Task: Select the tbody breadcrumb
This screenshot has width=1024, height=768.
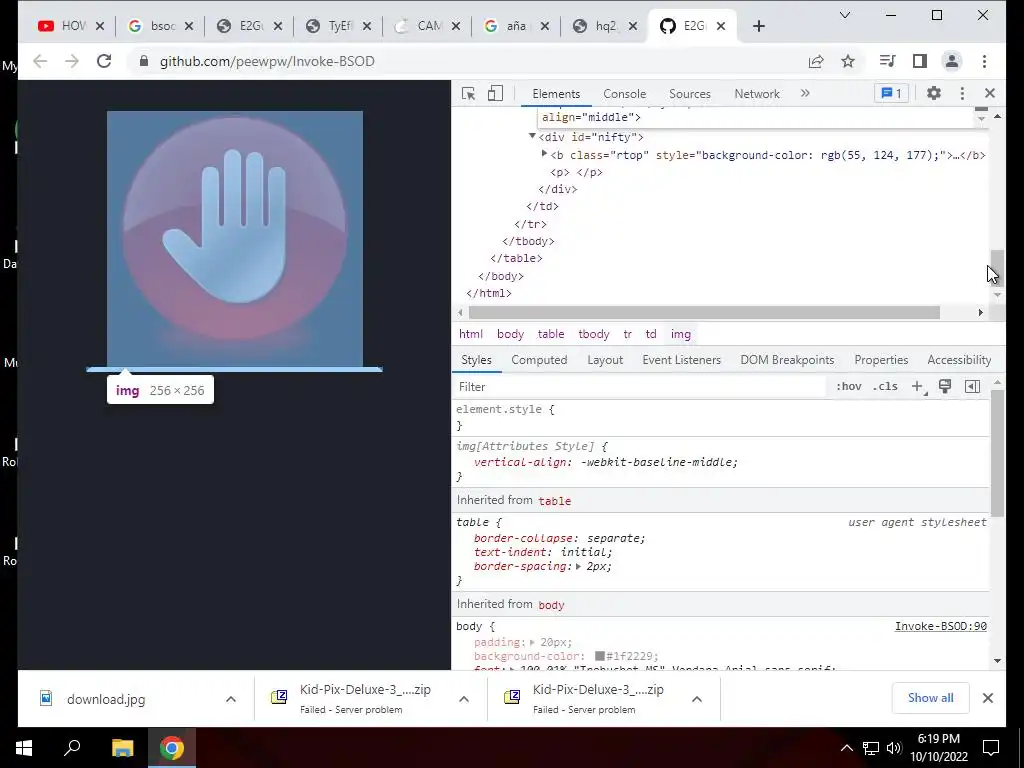Action: (x=594, y=334)
